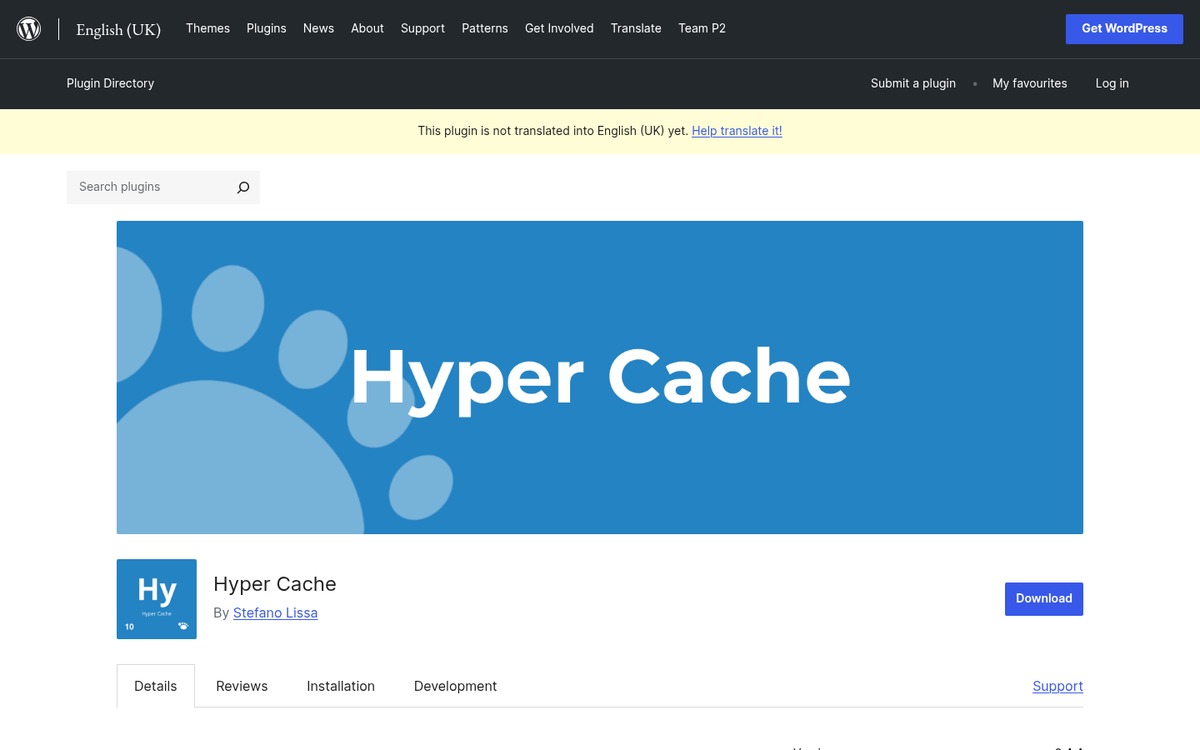Click inside the Search plugins field
This screenshot has height=750, width=1200.
(150, 187)
